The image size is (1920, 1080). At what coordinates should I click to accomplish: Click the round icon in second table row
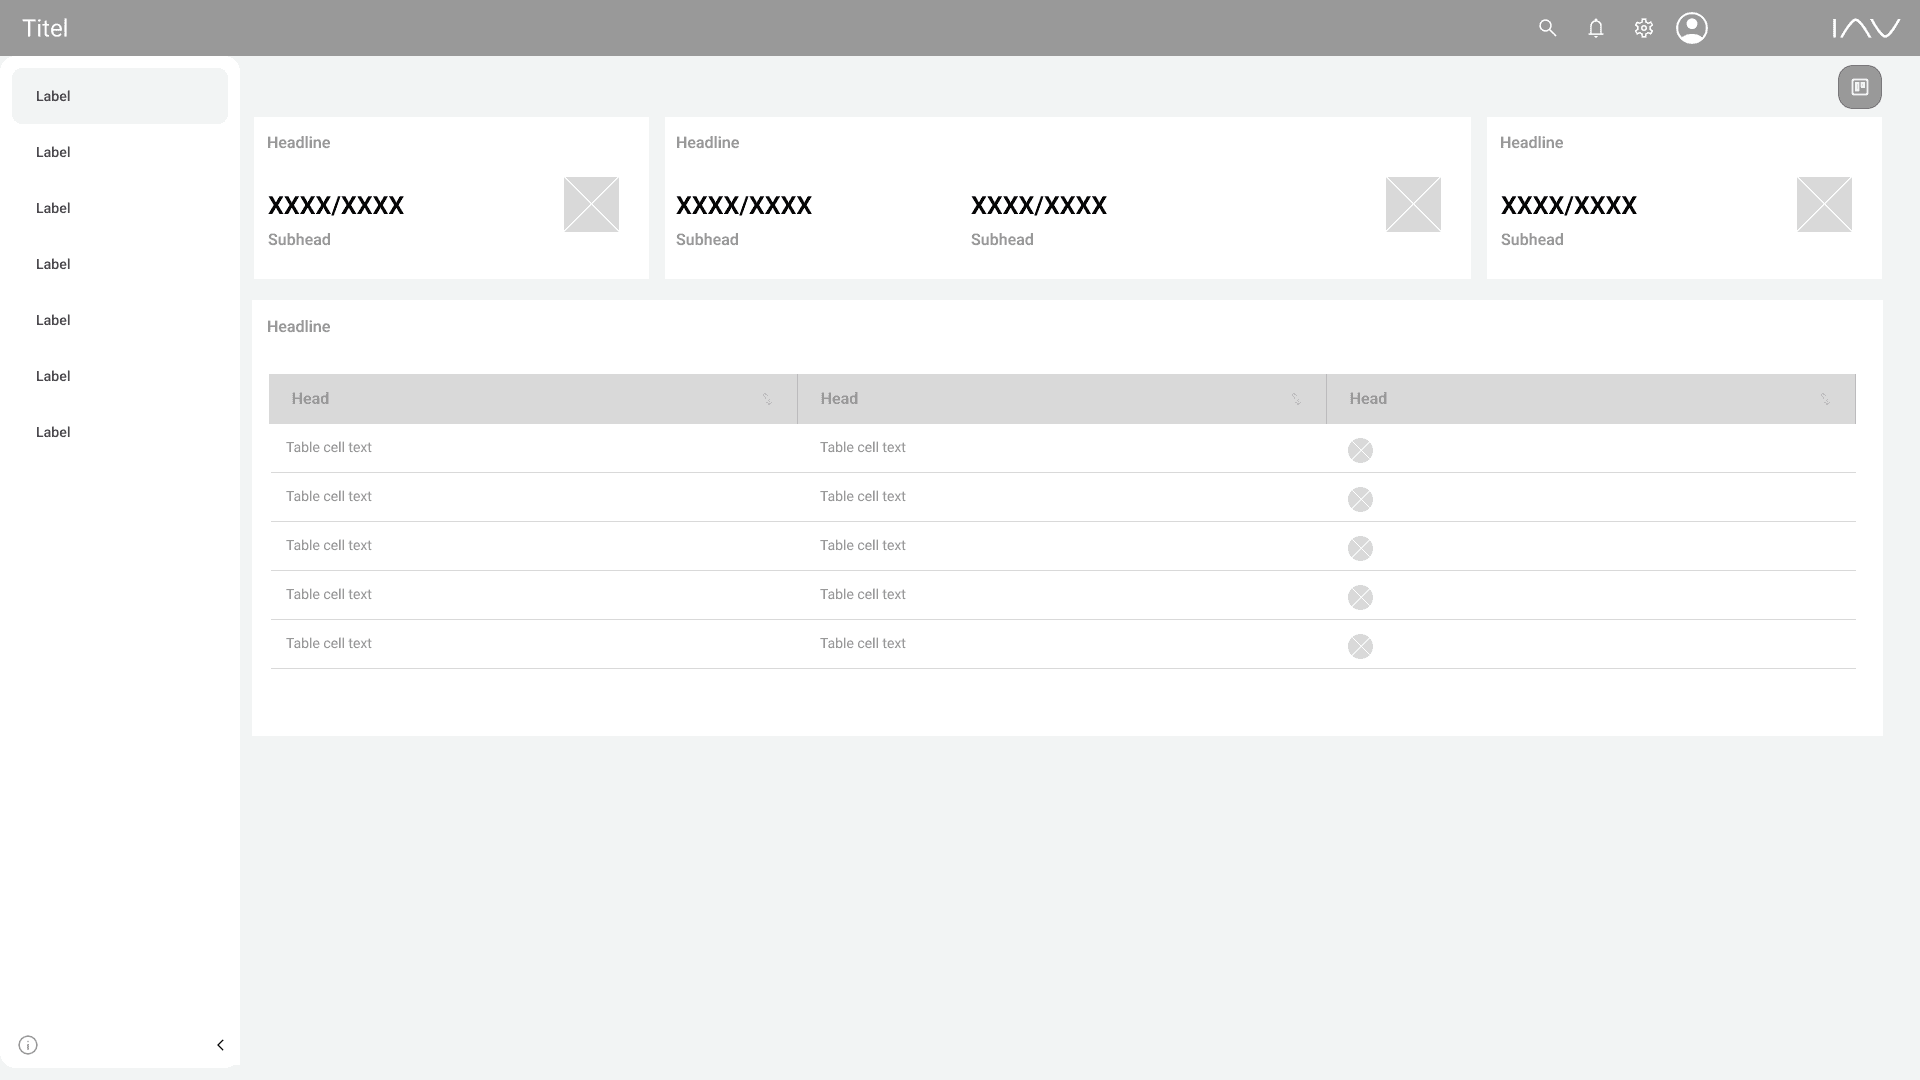point(1360,499)
